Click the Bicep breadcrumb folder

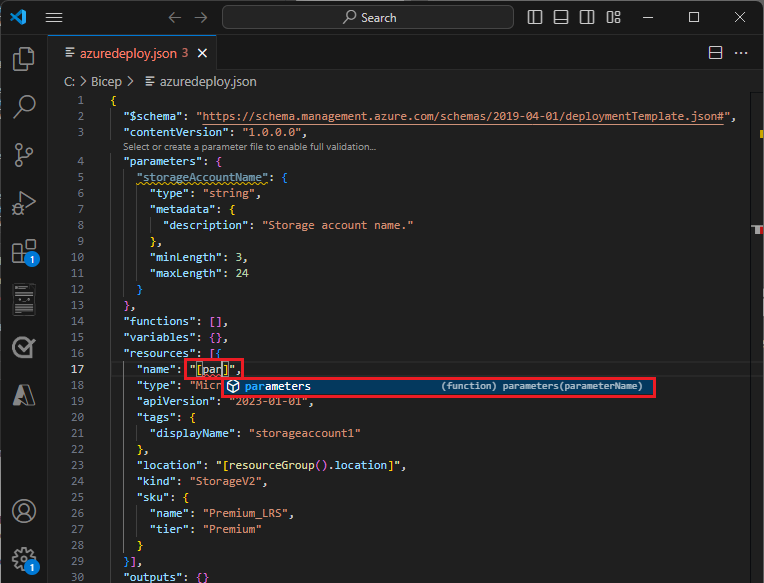pos(106,81)
